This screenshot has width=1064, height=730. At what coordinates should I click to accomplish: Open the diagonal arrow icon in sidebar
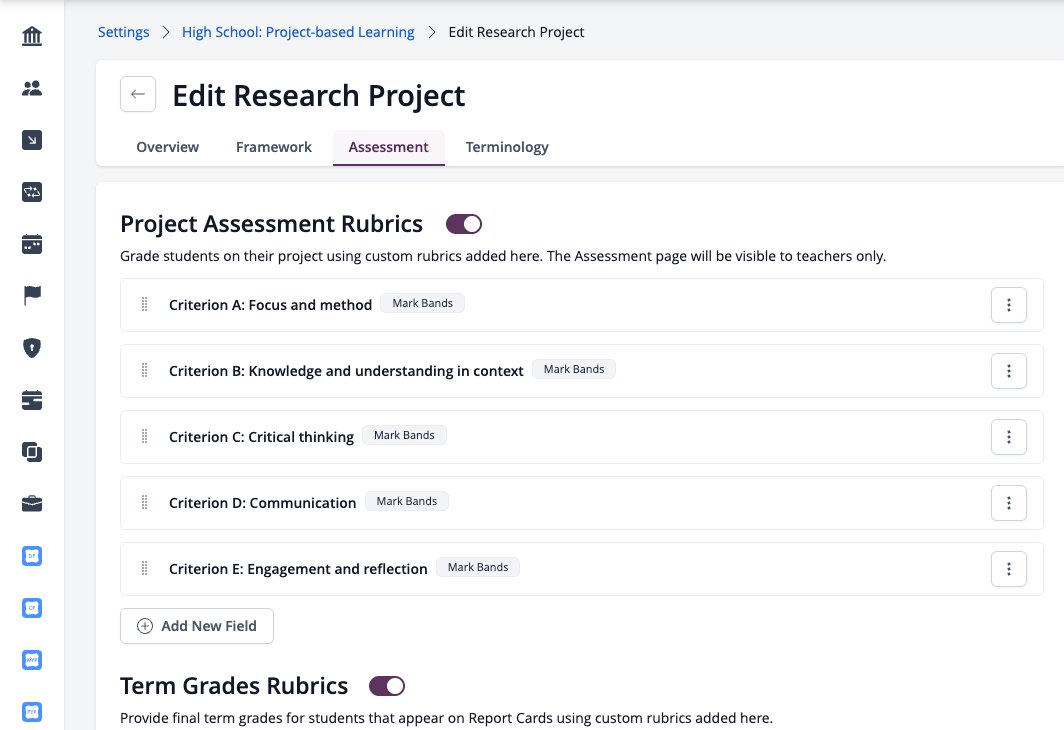coord(32,140)
